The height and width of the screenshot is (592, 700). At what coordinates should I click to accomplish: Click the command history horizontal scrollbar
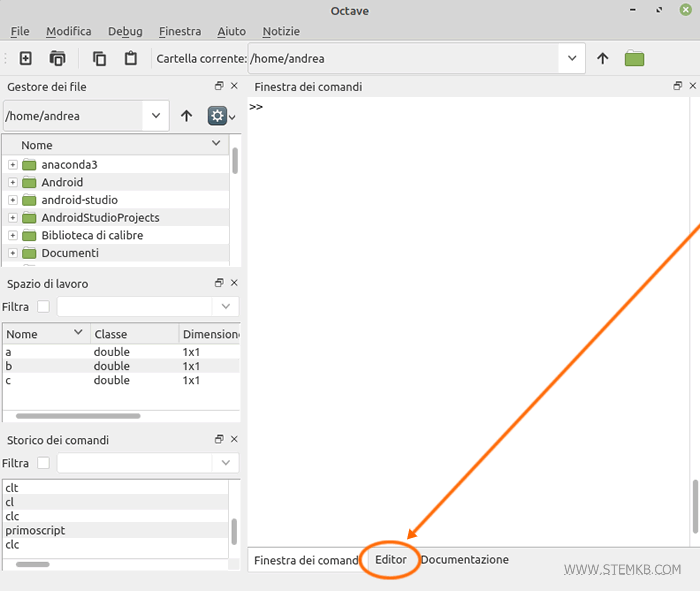coord(33,564)
